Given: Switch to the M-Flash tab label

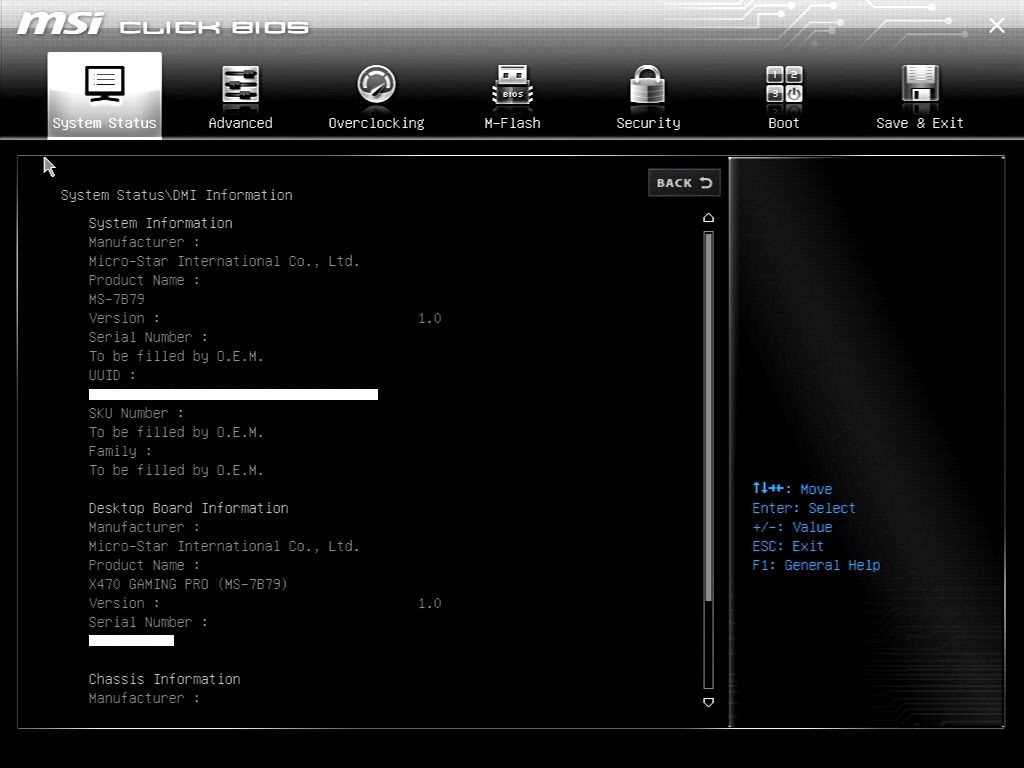Looking at the screenshot, I should coord(513,123).
